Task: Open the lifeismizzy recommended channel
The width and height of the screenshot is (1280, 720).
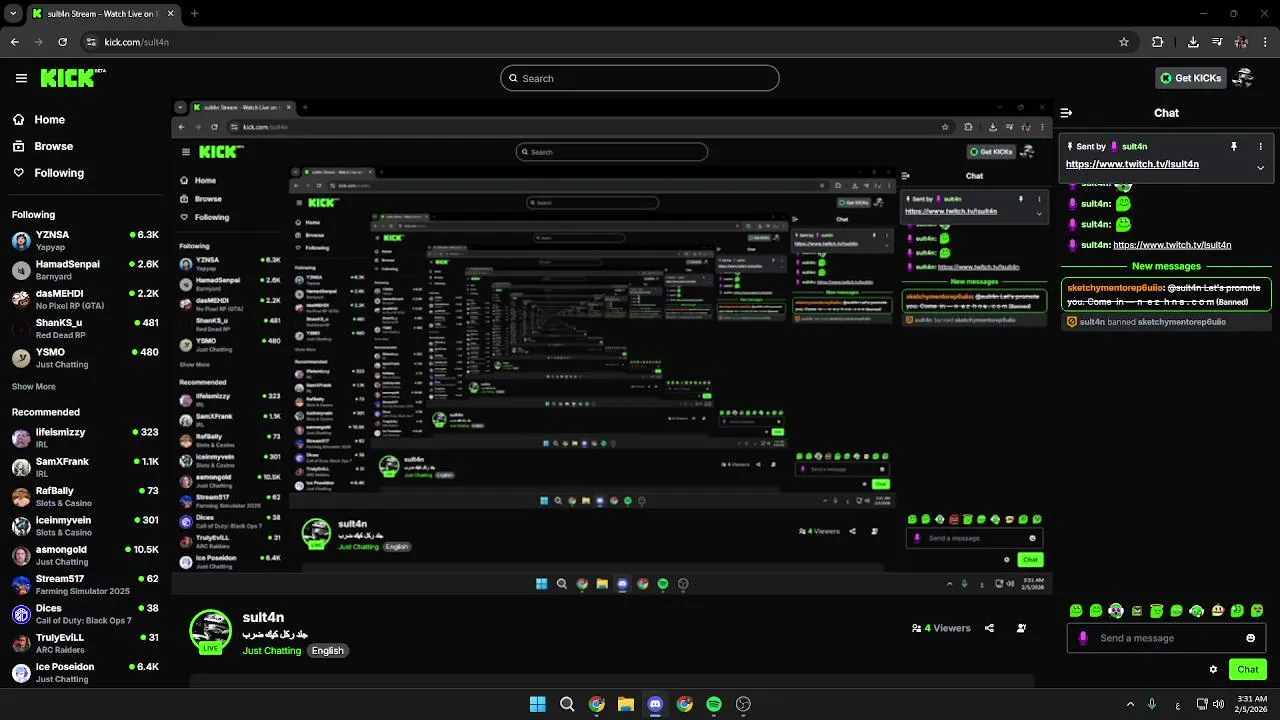Action: (x=85, y=438)
